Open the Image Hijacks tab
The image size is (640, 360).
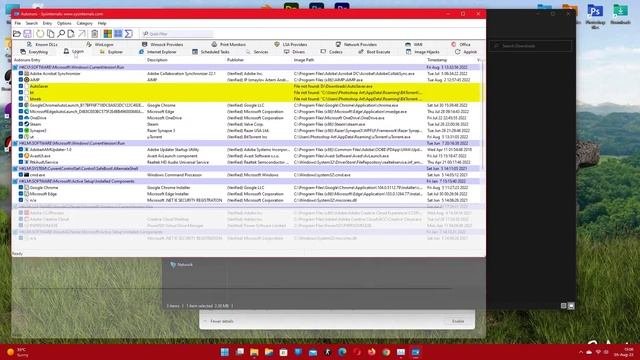423,52
